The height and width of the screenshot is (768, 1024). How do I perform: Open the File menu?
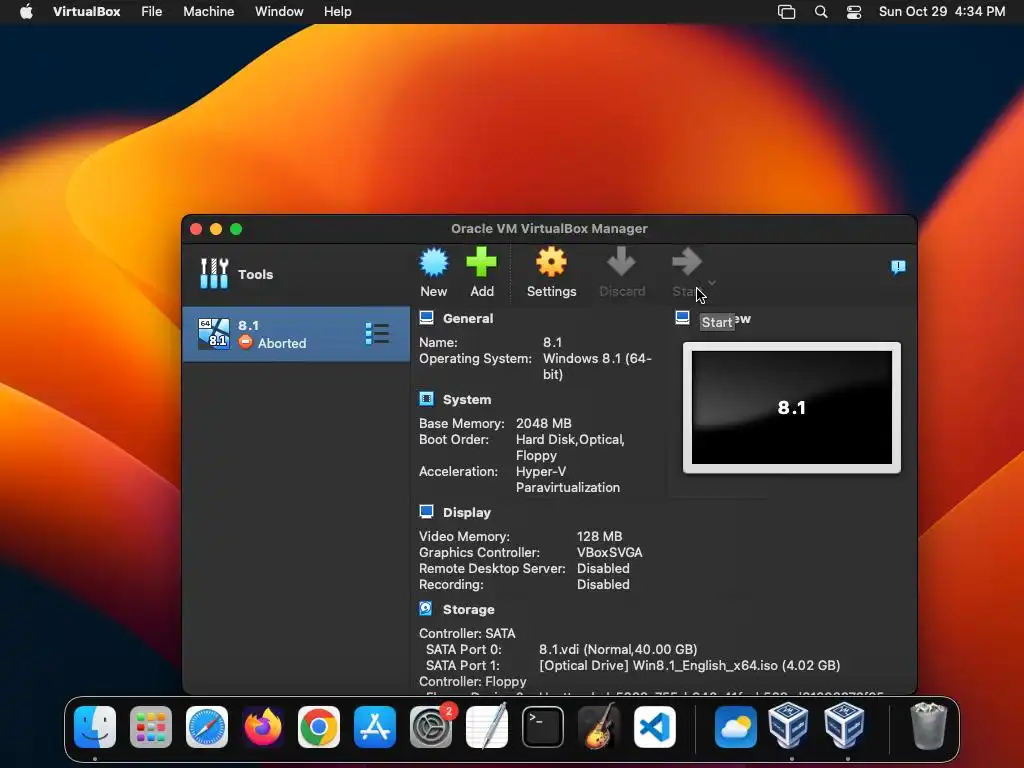tap(152, 11)
